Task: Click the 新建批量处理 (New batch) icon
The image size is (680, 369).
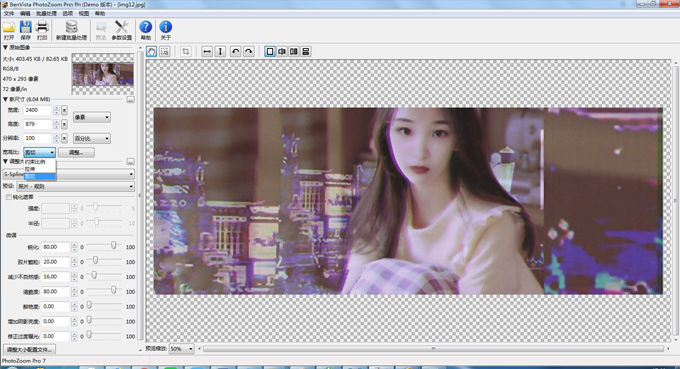Action: point(72,27)
